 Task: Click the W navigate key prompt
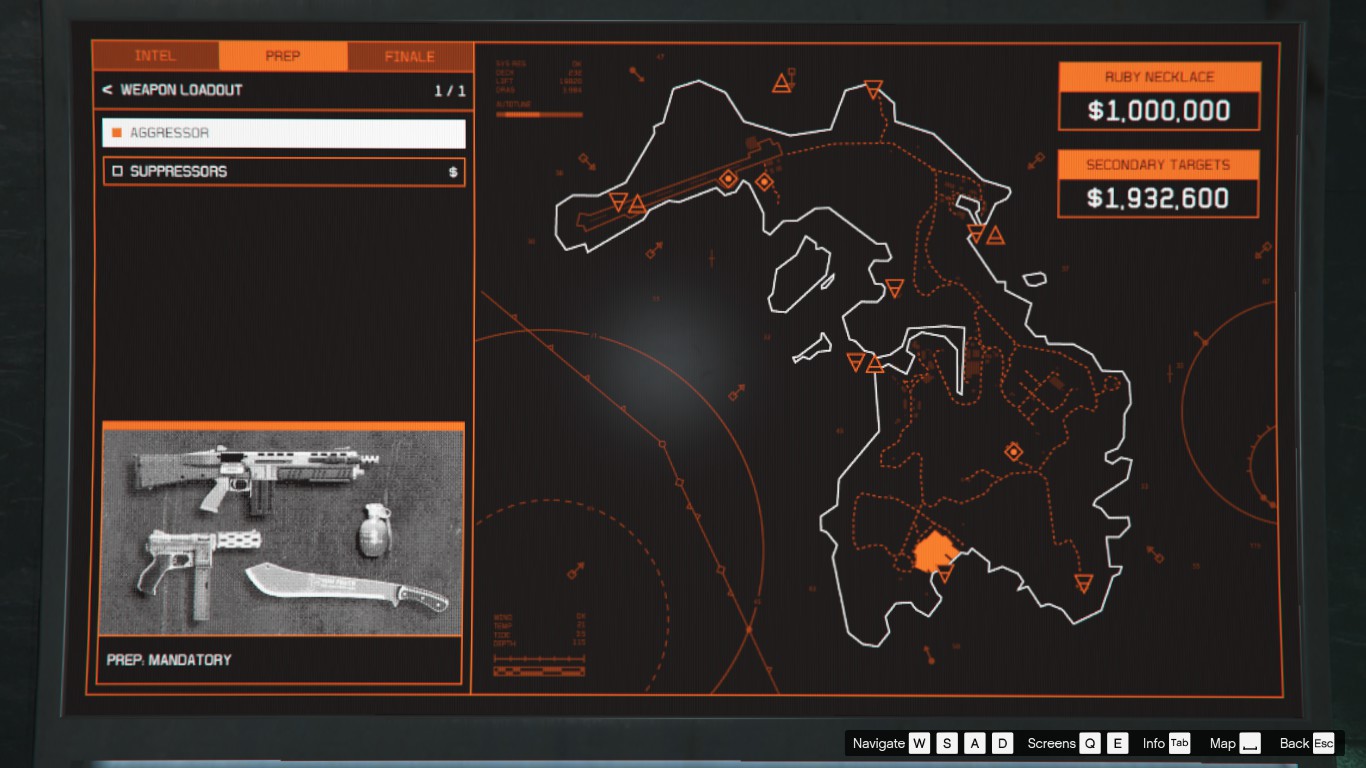tap(919, 743)
